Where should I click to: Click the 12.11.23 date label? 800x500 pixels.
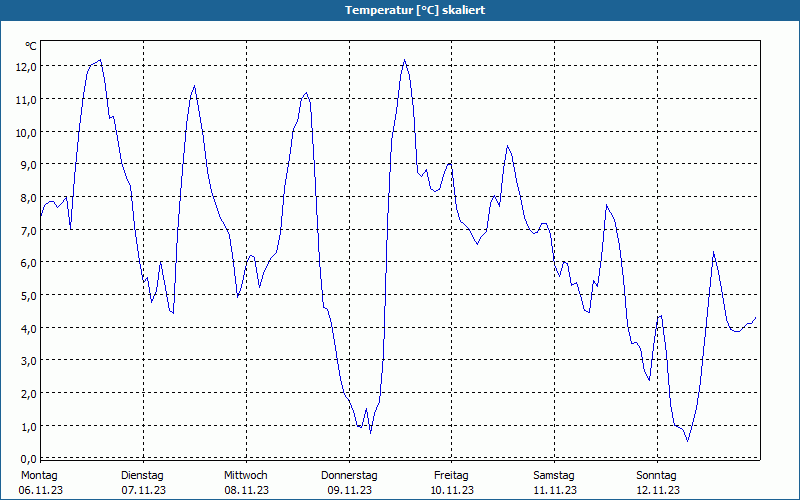click(658, 490)
